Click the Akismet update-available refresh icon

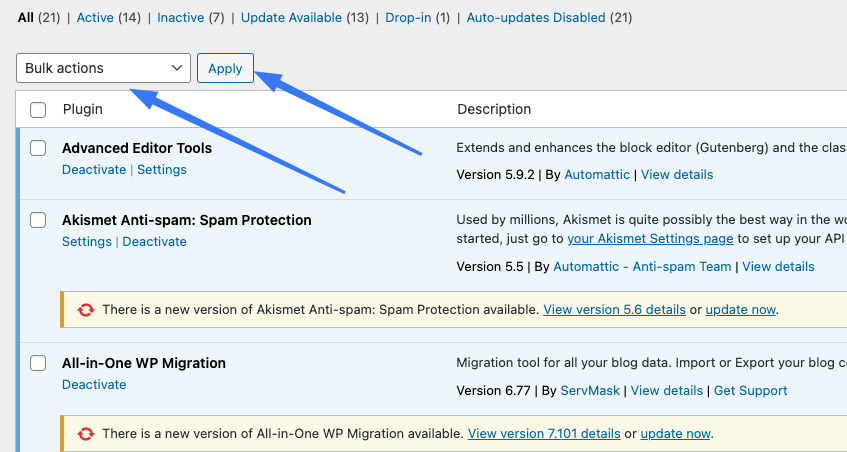pyautogui.click(x=86, y=310)
